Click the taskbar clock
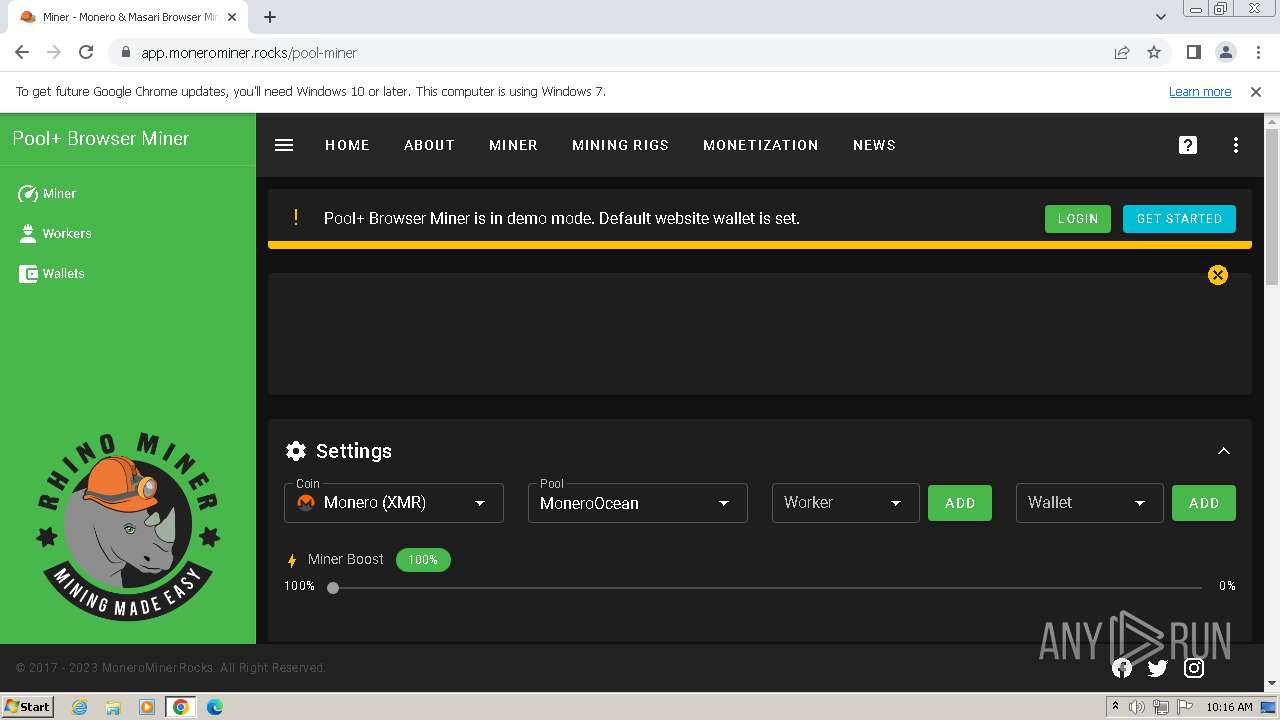Screen dimensions: 1280x720 pyautogui.click(x=1229, y=707)
